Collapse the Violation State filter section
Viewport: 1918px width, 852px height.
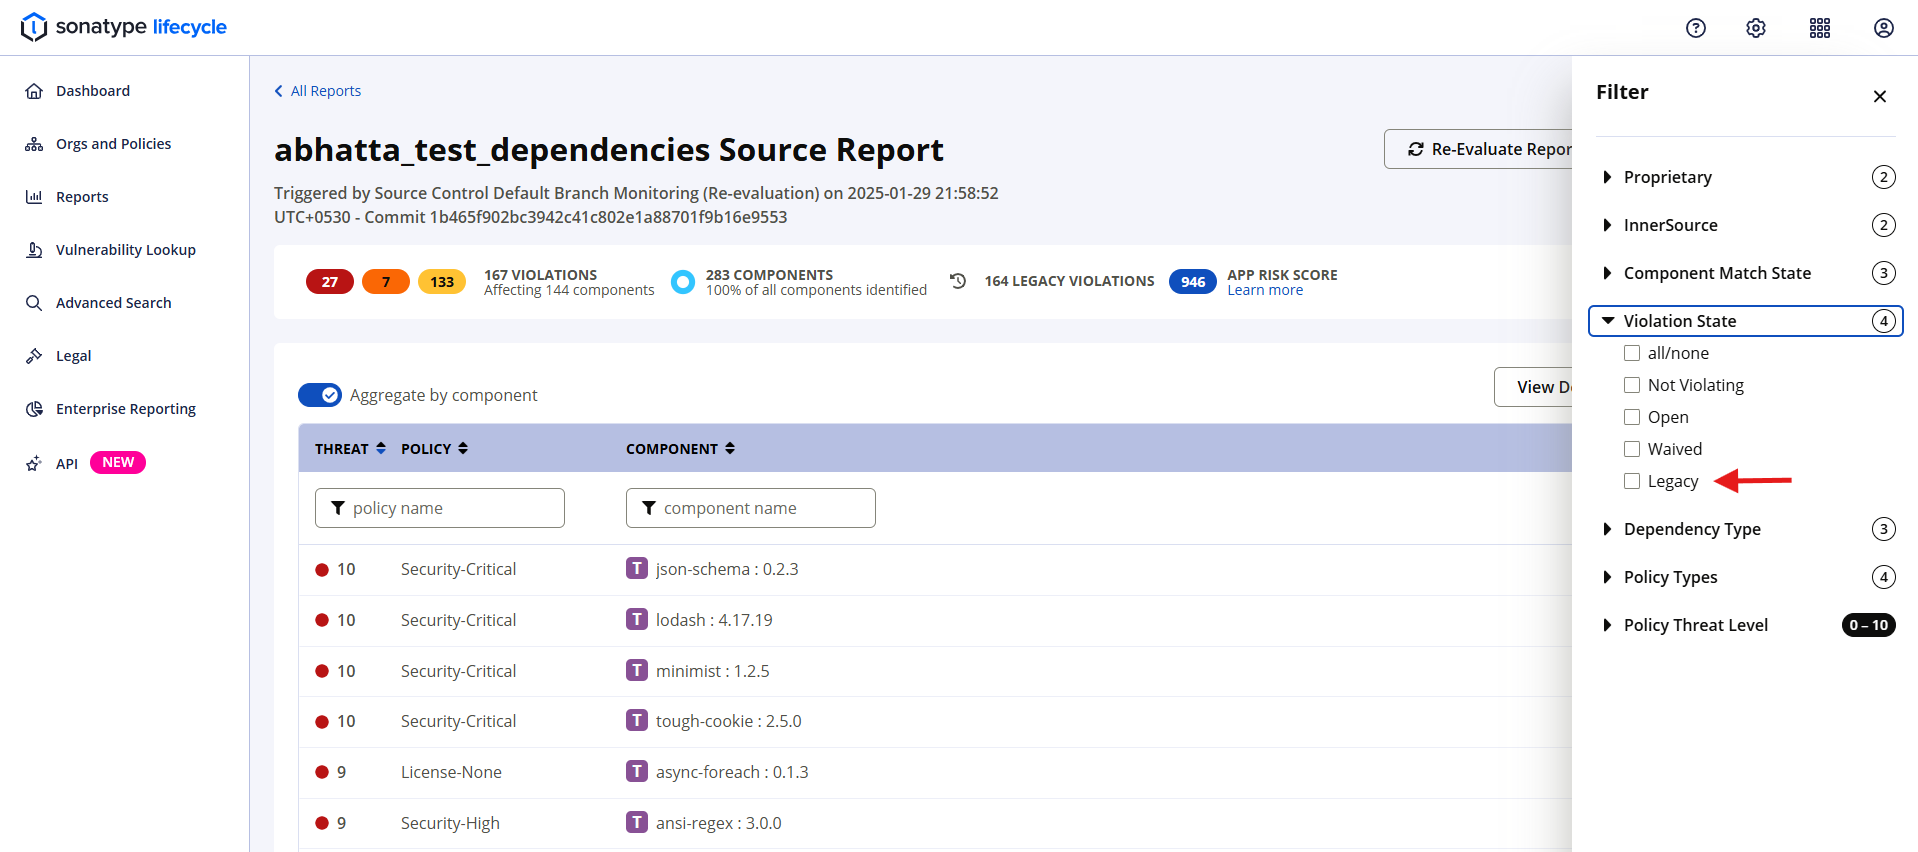[x=1746, y=321]
